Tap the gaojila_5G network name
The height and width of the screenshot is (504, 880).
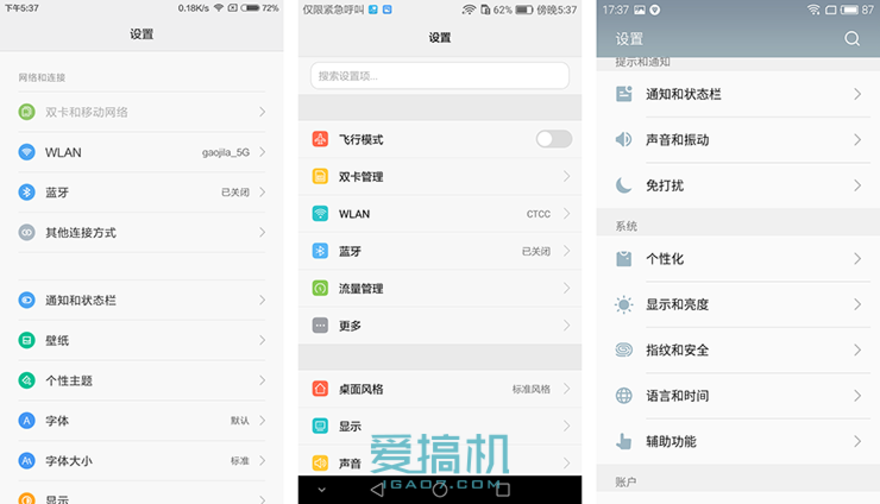click(226, 153)
